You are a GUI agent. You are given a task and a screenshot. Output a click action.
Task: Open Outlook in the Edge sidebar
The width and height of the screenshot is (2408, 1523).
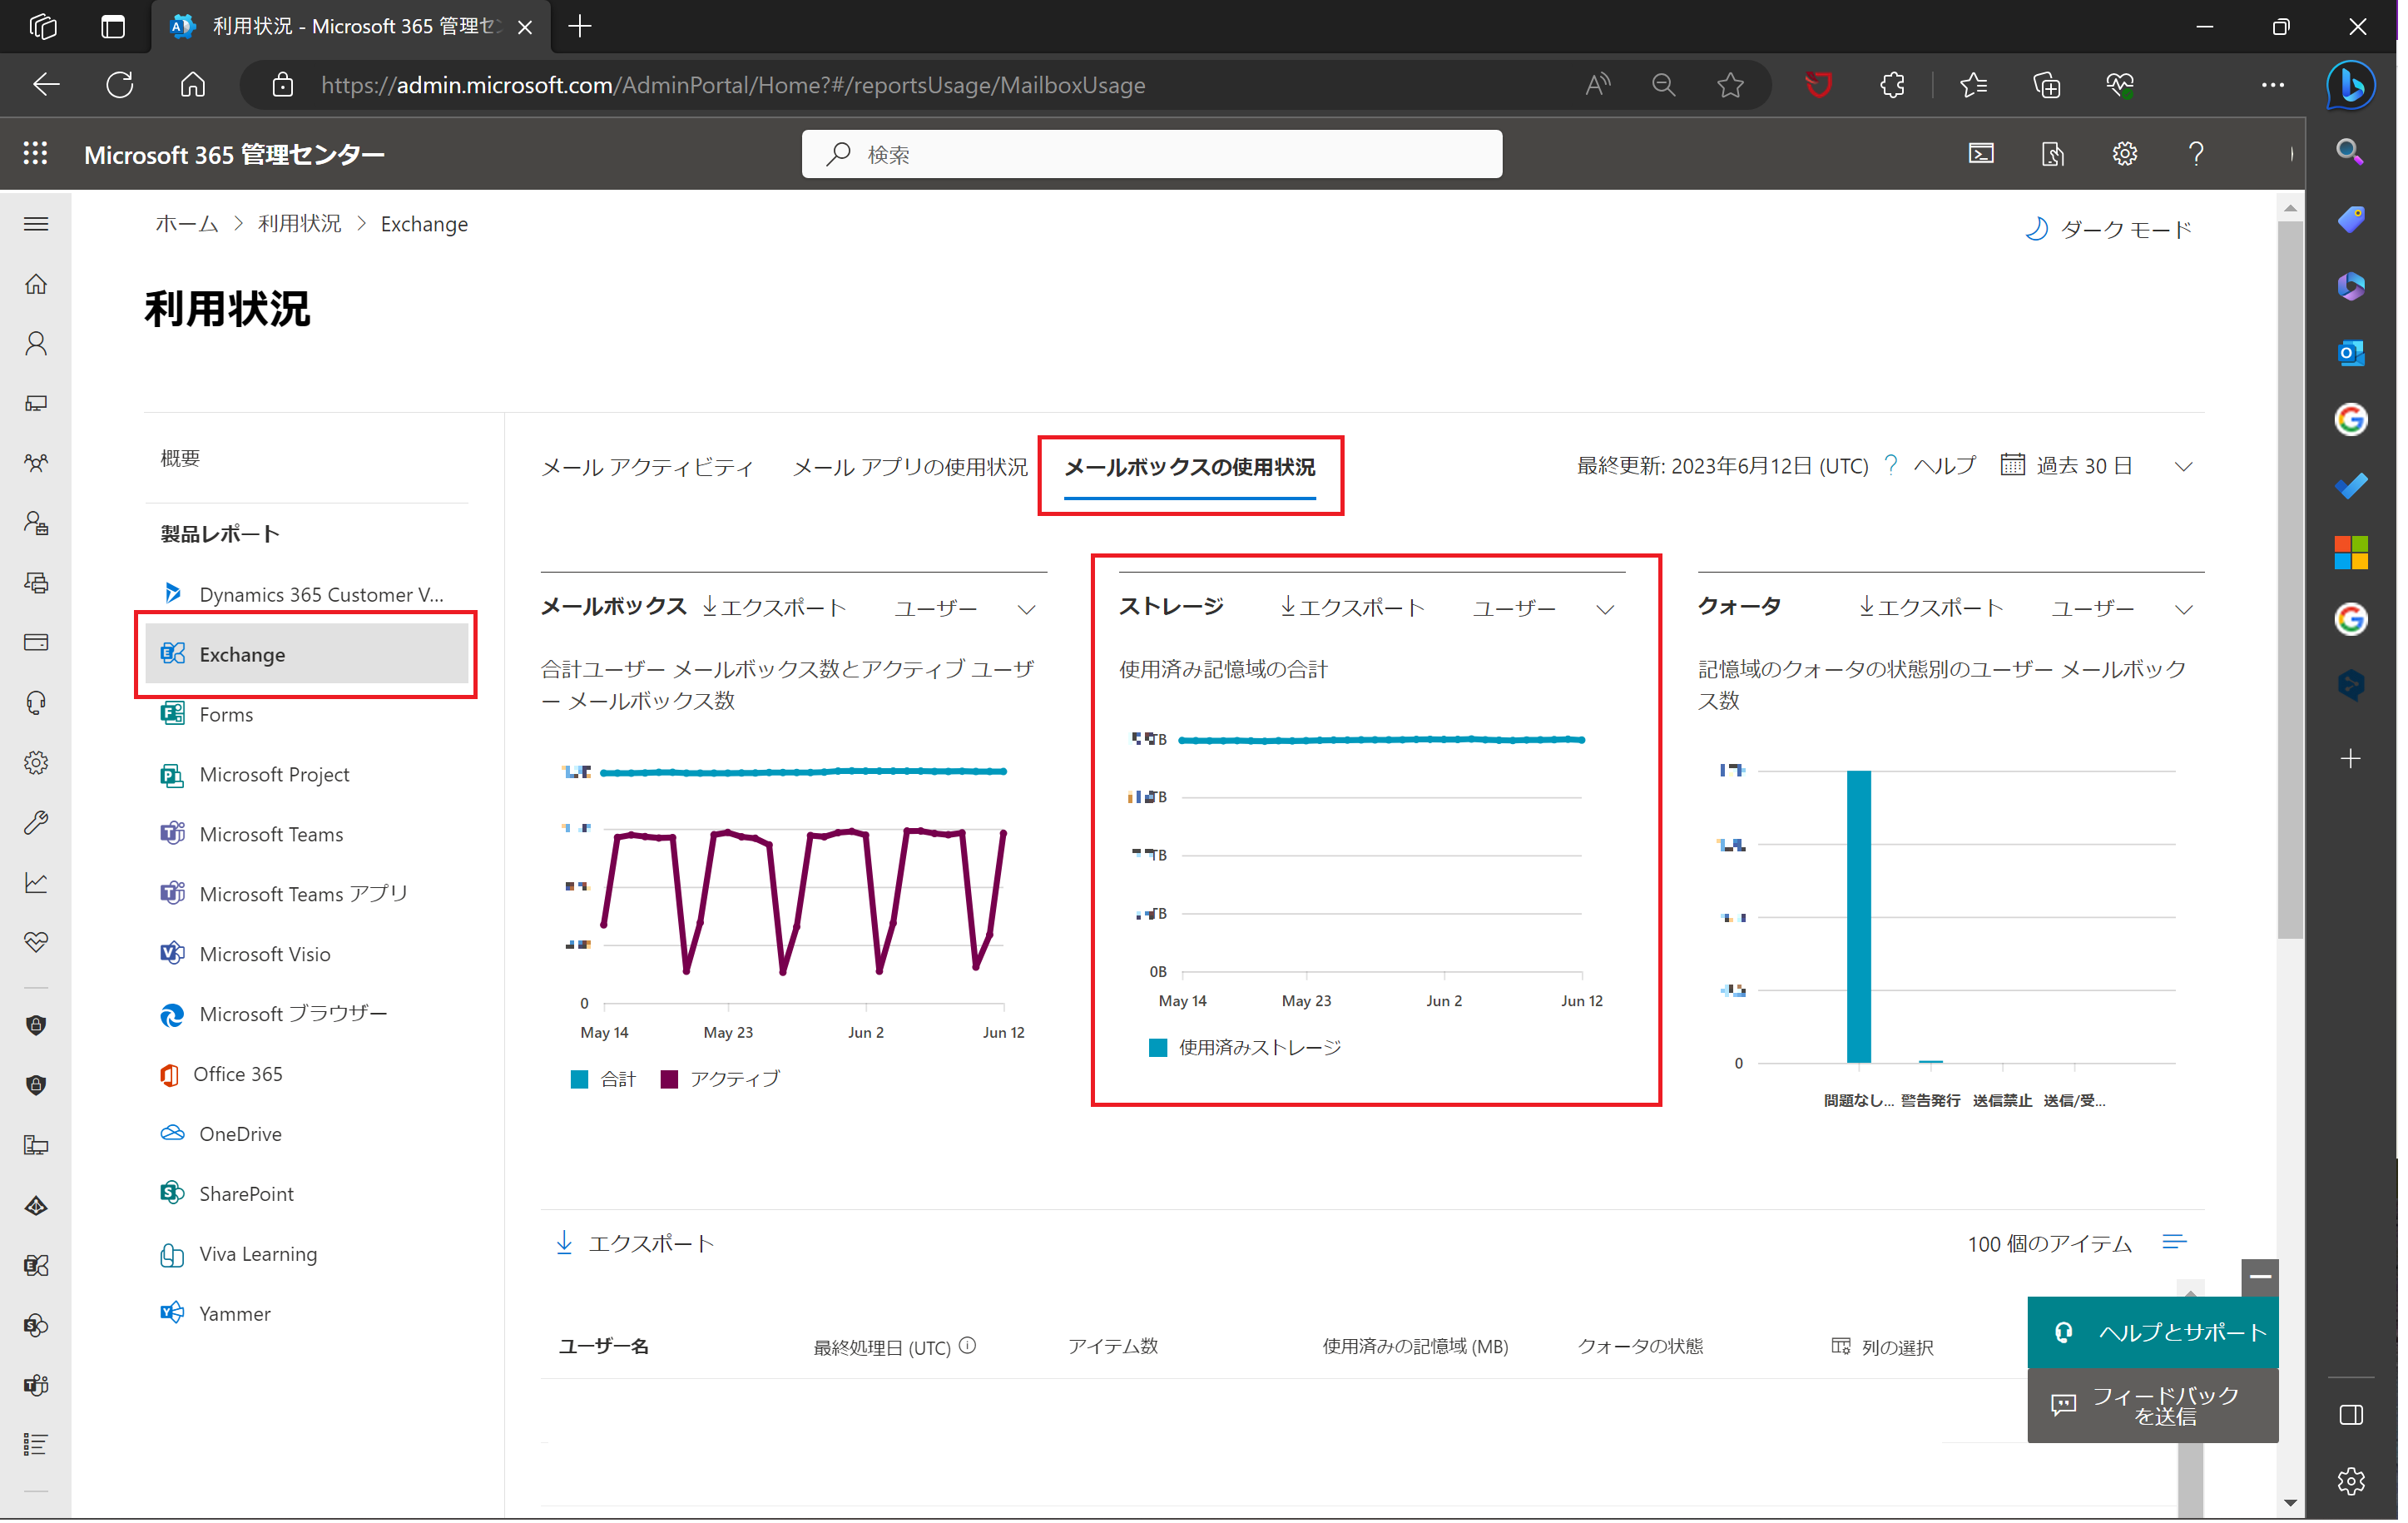click(2351, 352)
